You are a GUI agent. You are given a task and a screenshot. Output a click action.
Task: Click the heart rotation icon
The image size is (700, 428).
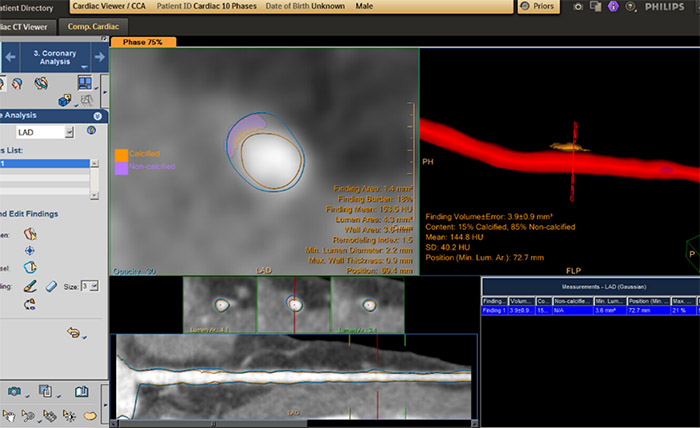[41, 83]
